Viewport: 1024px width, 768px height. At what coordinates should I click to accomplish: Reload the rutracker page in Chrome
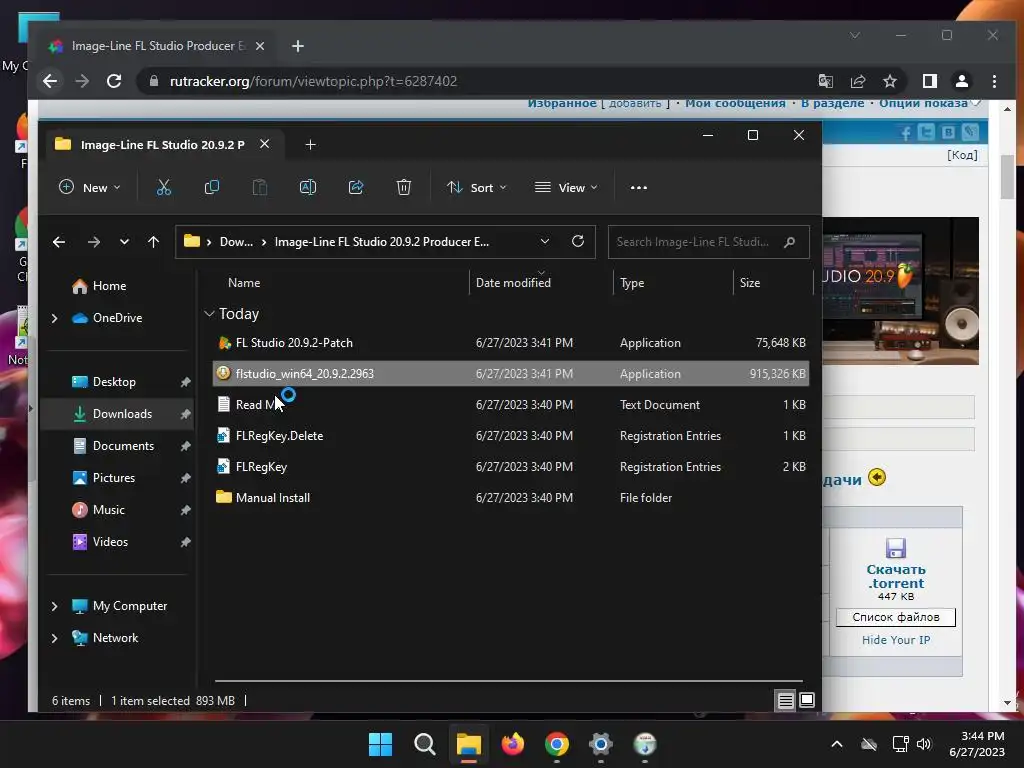(x=114, y=81)
